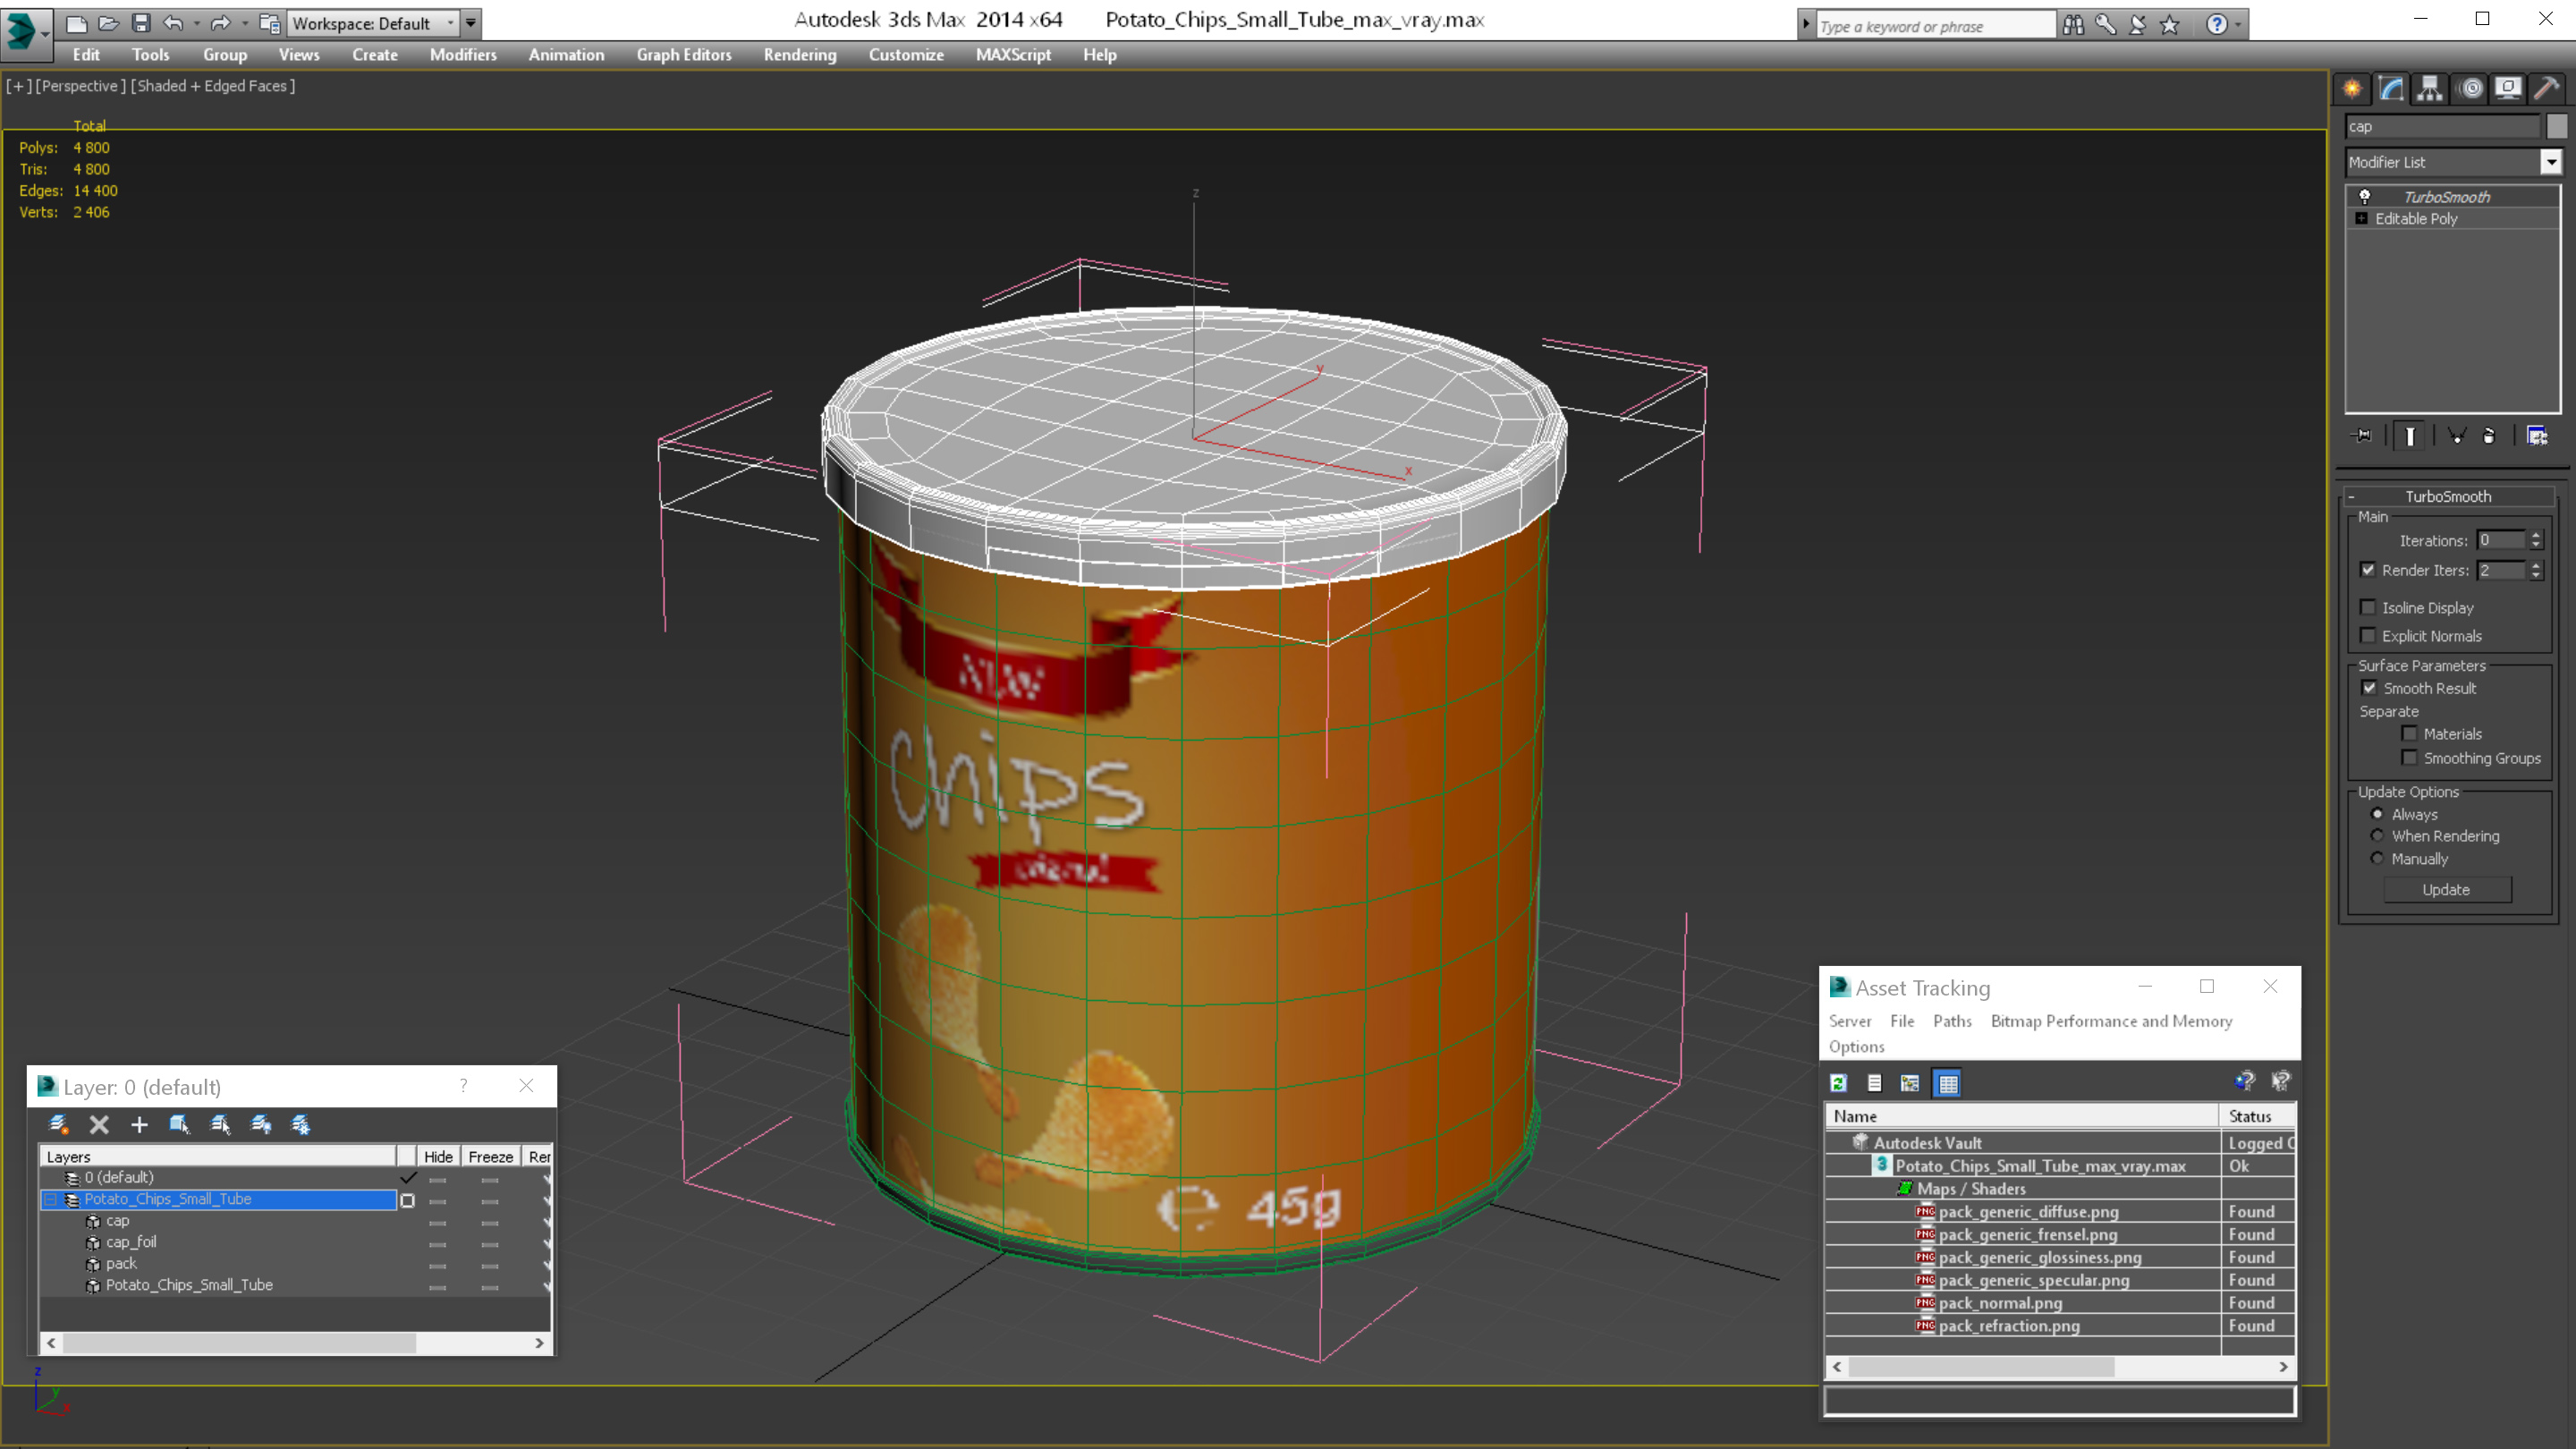The image size is (2576, 1449).
Task: Open the Redo history dropdown arrow
Action: 244,23
